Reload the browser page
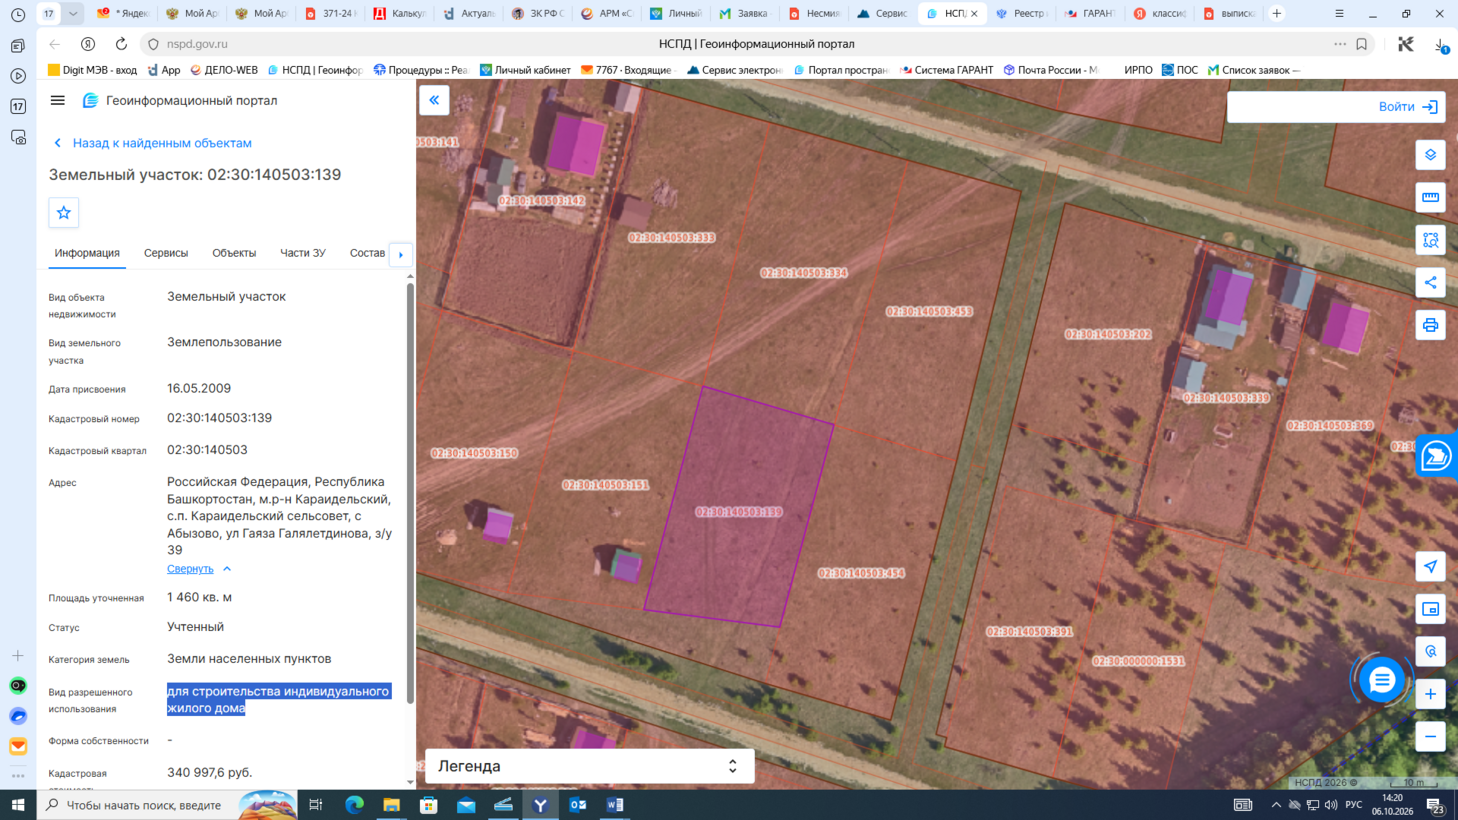 121,44
